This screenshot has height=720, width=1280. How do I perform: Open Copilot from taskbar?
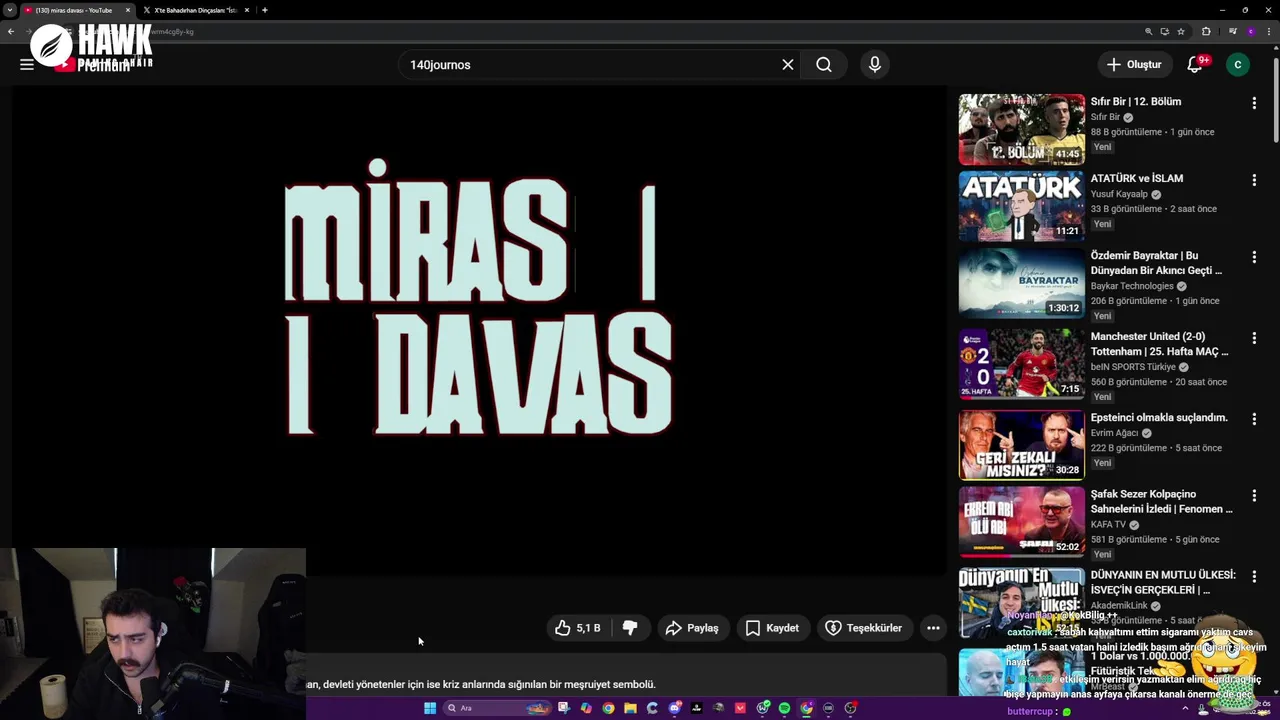pyautogui.click(x=586, y=708)
